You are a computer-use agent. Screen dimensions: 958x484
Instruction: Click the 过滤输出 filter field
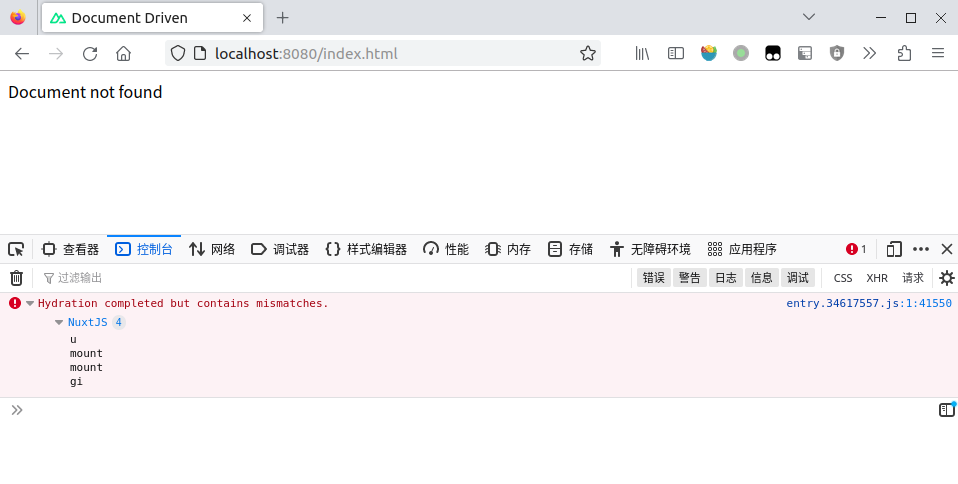(x=335, y=278)
